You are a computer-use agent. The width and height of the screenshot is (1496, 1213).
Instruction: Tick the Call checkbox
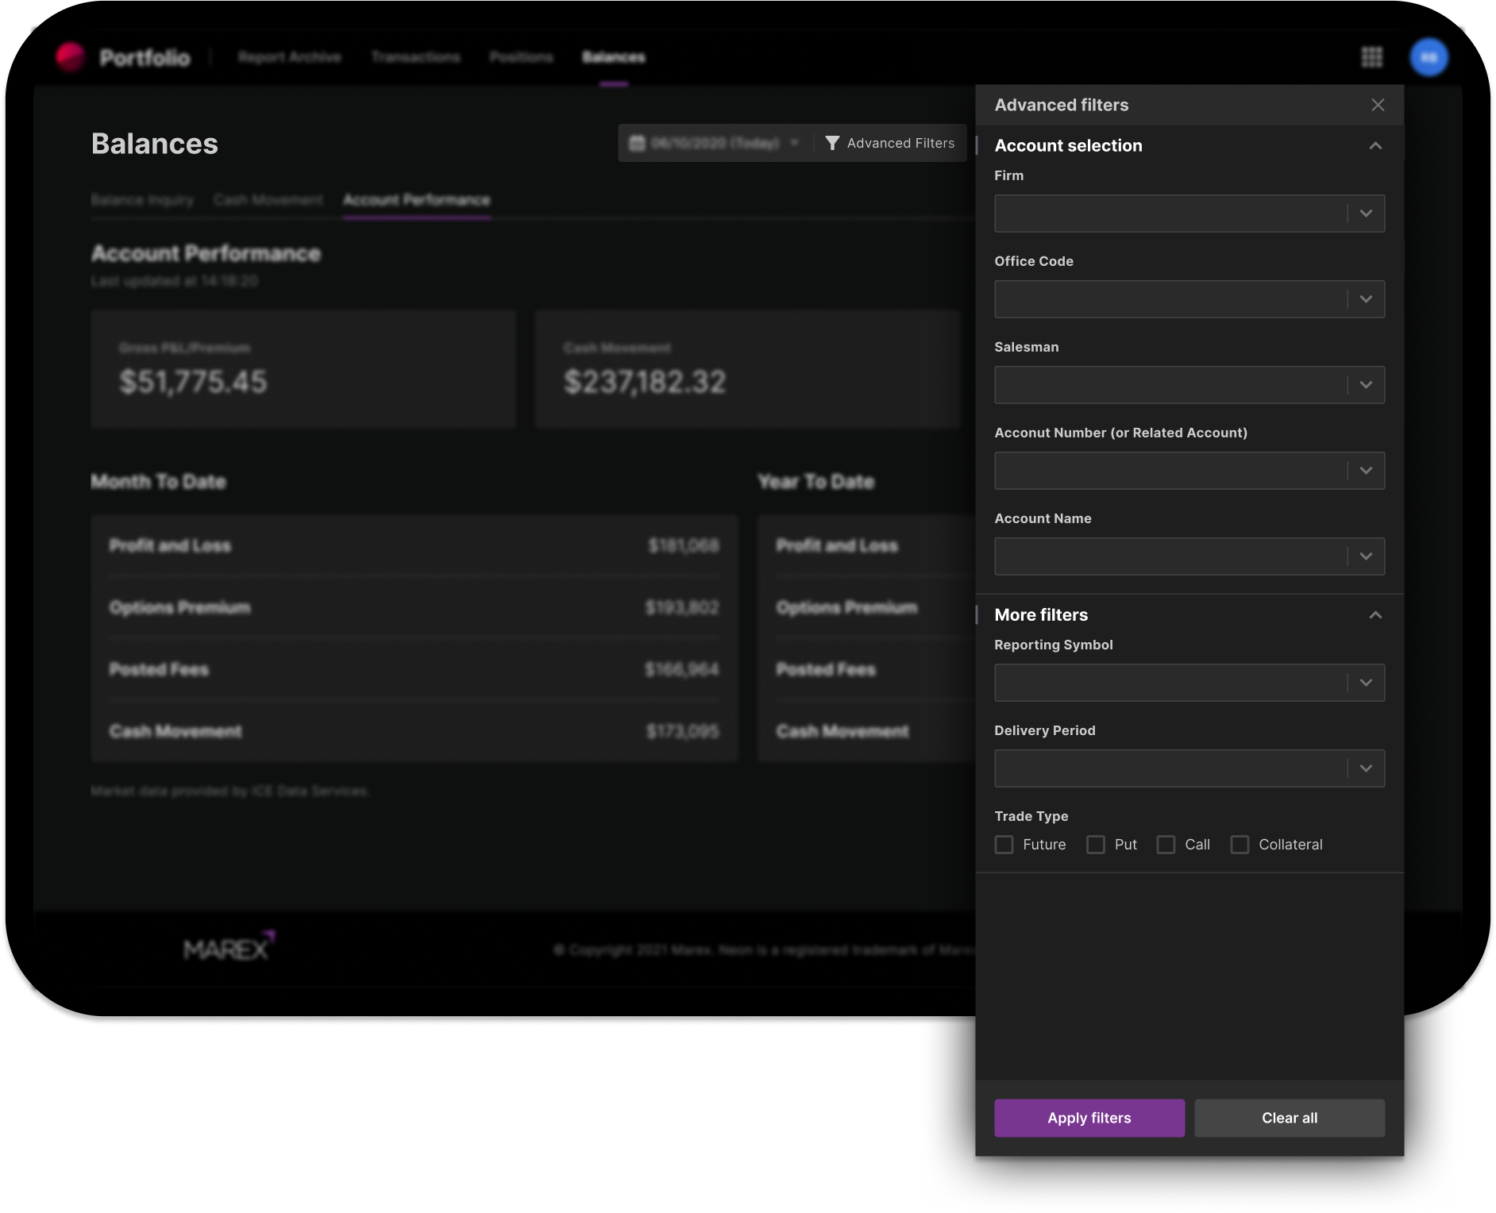[1166, 845]
